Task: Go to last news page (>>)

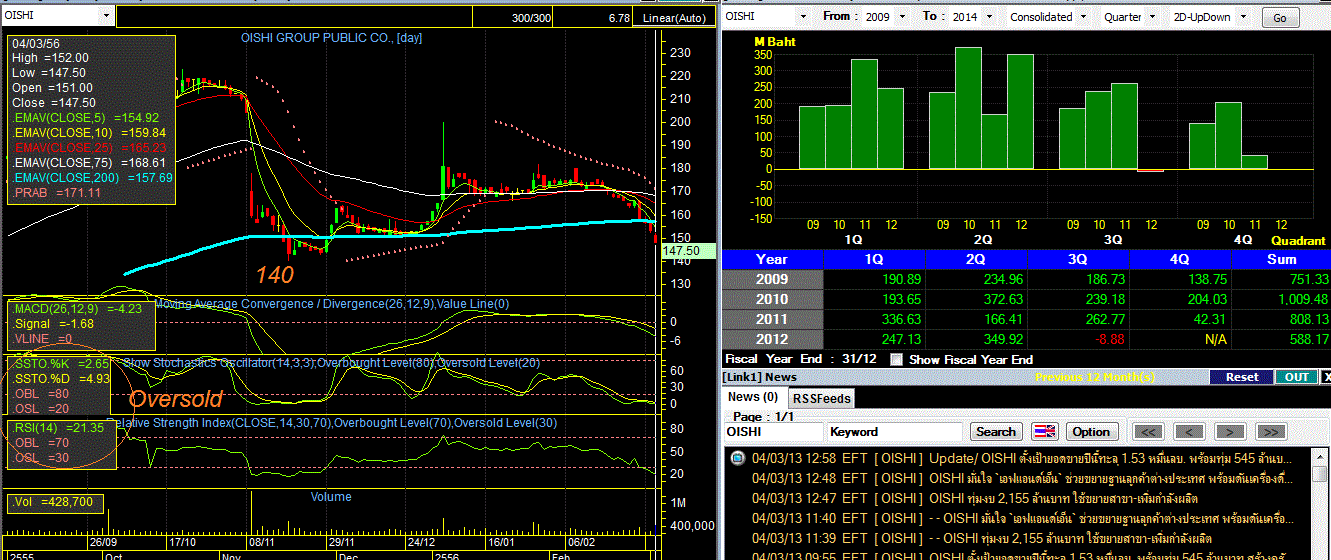Action: pyautogui.click(x=1270, y=431)
